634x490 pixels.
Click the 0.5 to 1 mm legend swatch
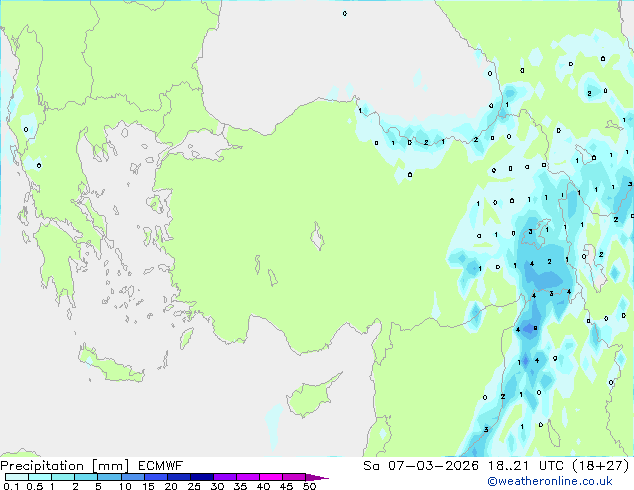(40, 477)
